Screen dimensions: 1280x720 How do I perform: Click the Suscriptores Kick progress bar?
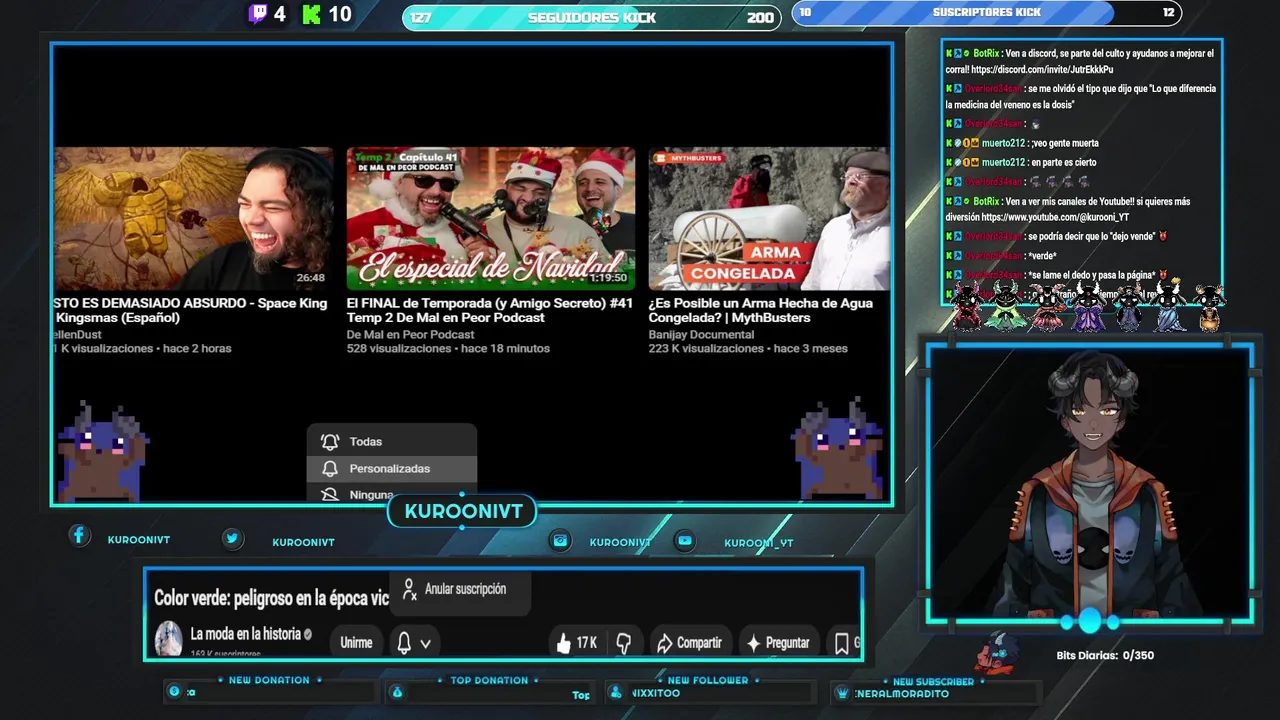coord(986,13)
